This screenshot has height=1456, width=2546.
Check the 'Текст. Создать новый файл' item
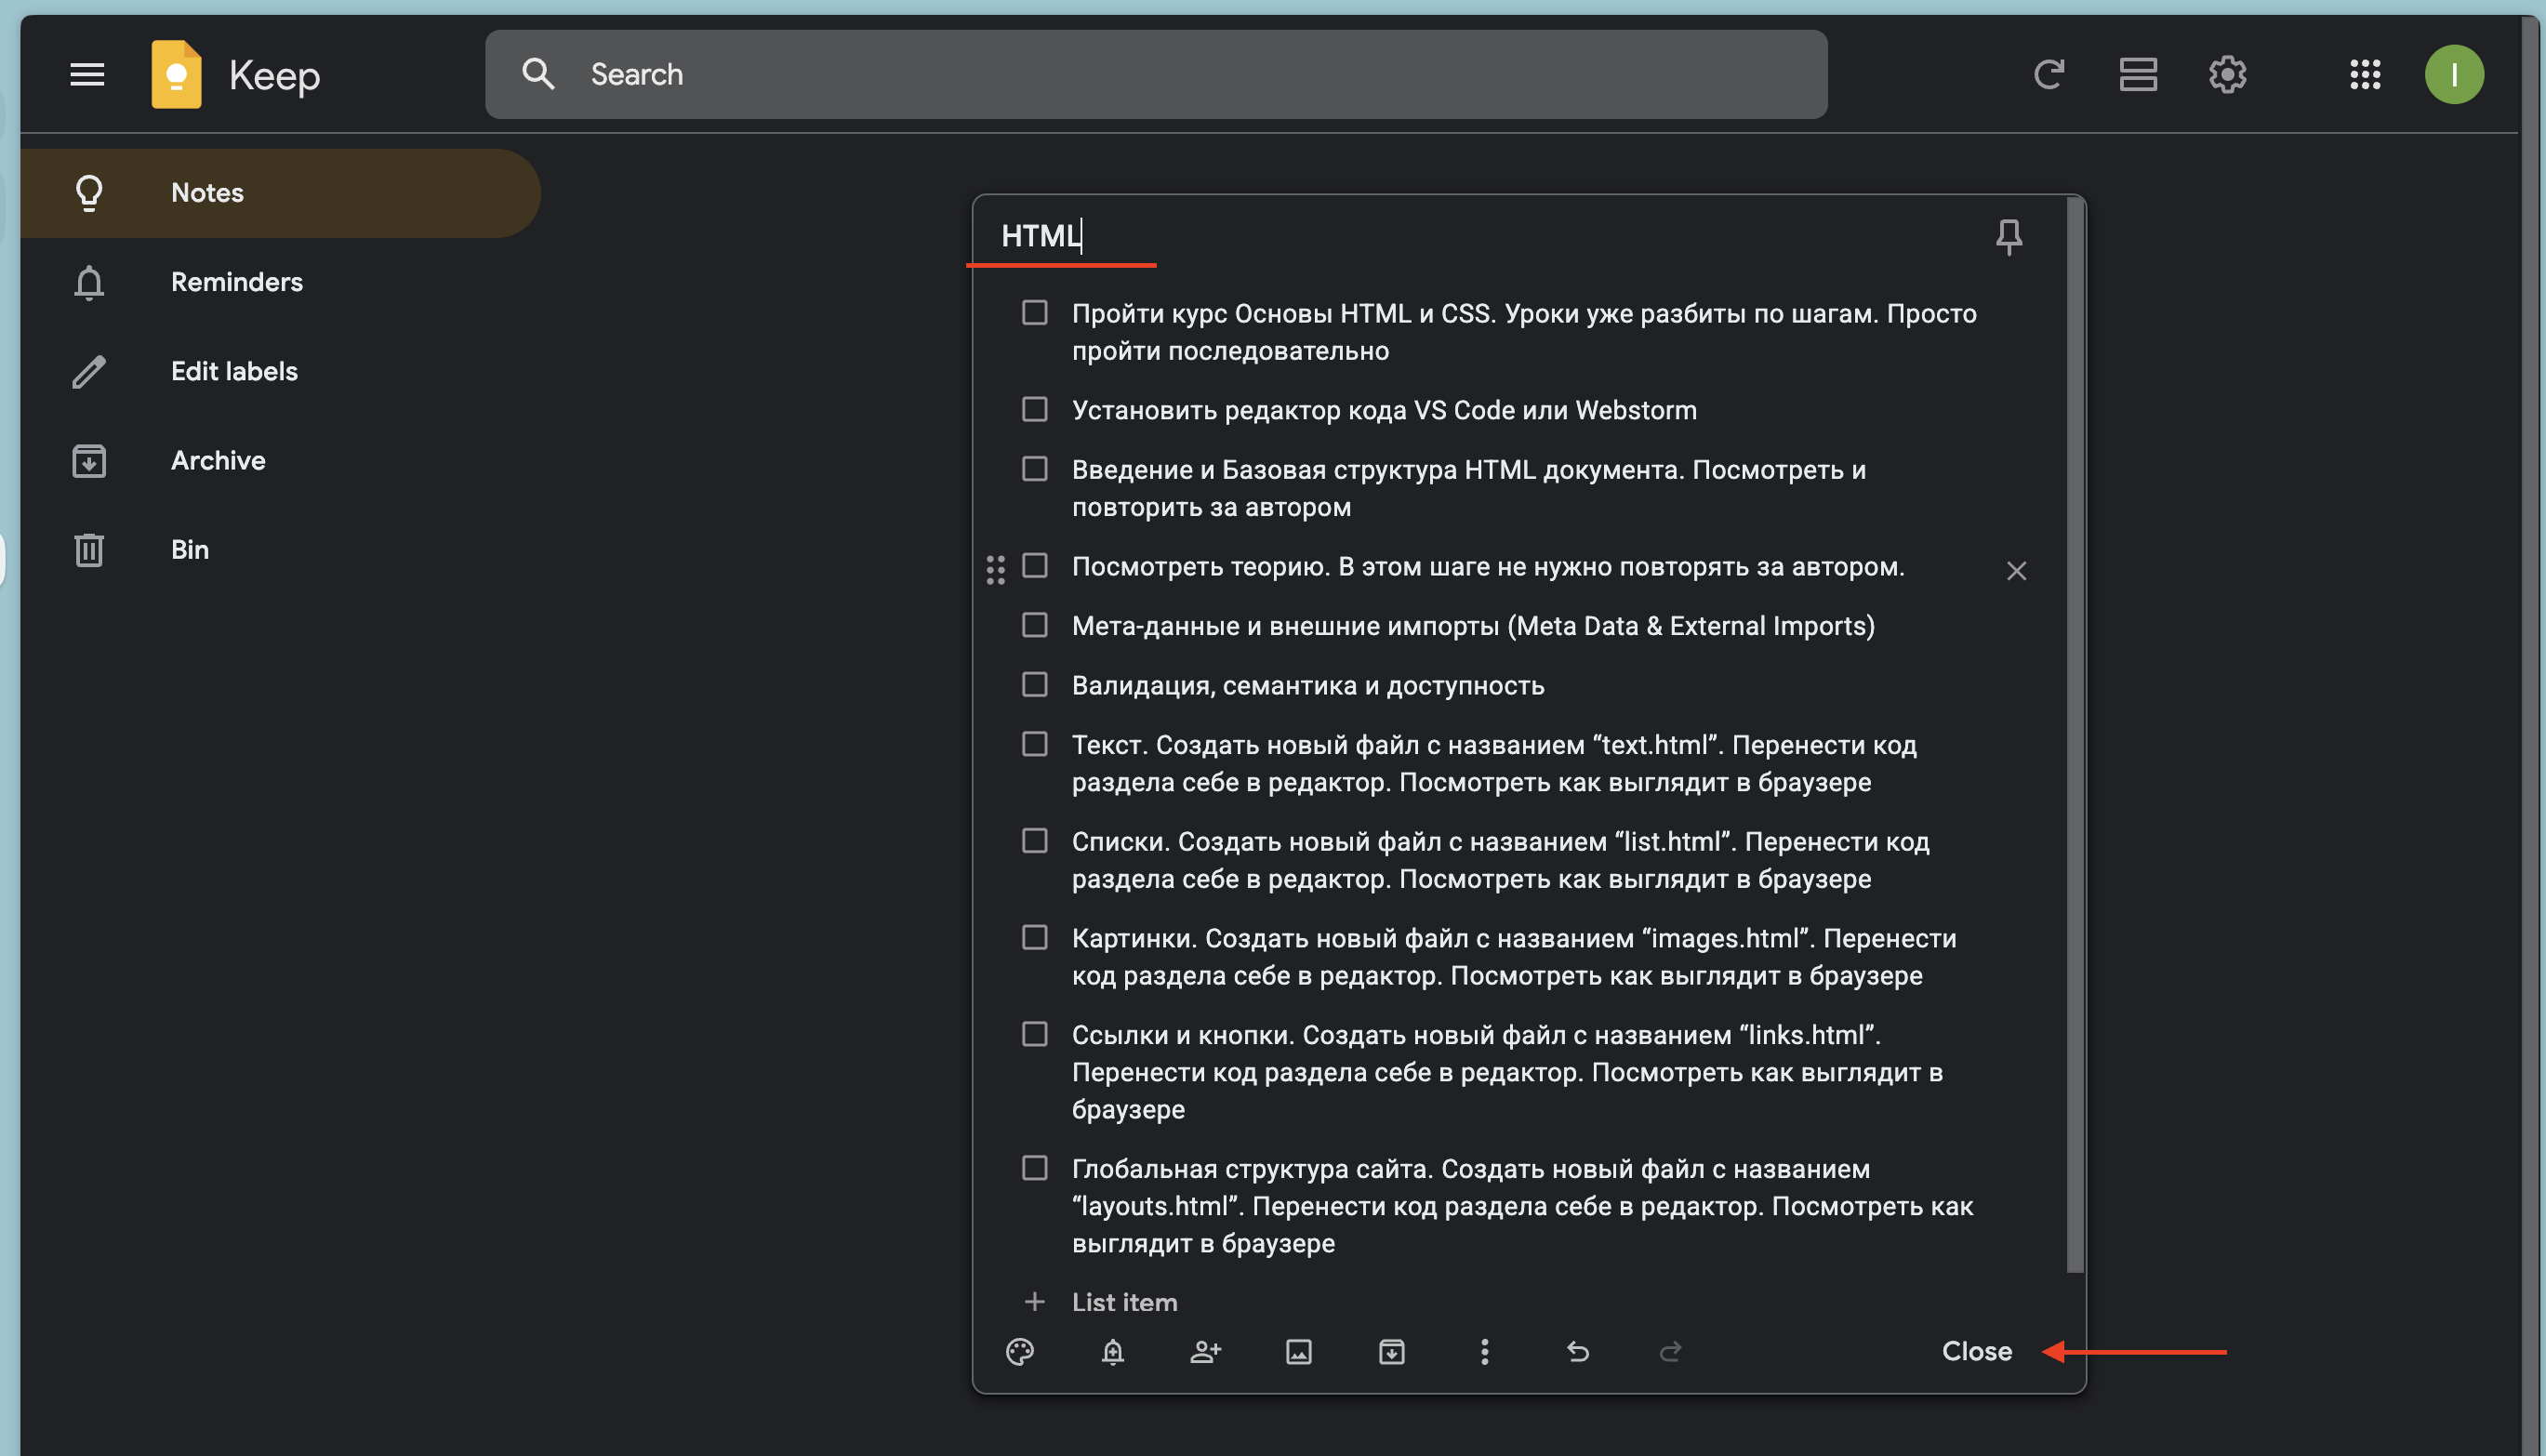(1034, 744)
